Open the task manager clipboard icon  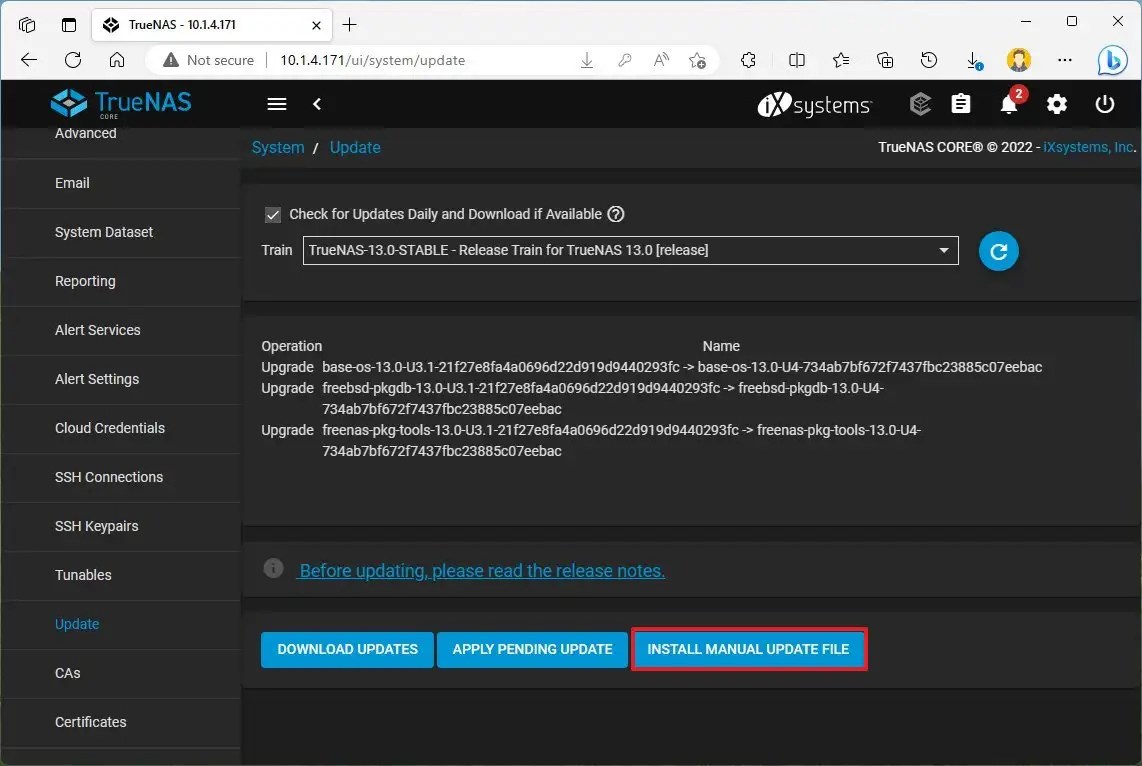point(961,104)
